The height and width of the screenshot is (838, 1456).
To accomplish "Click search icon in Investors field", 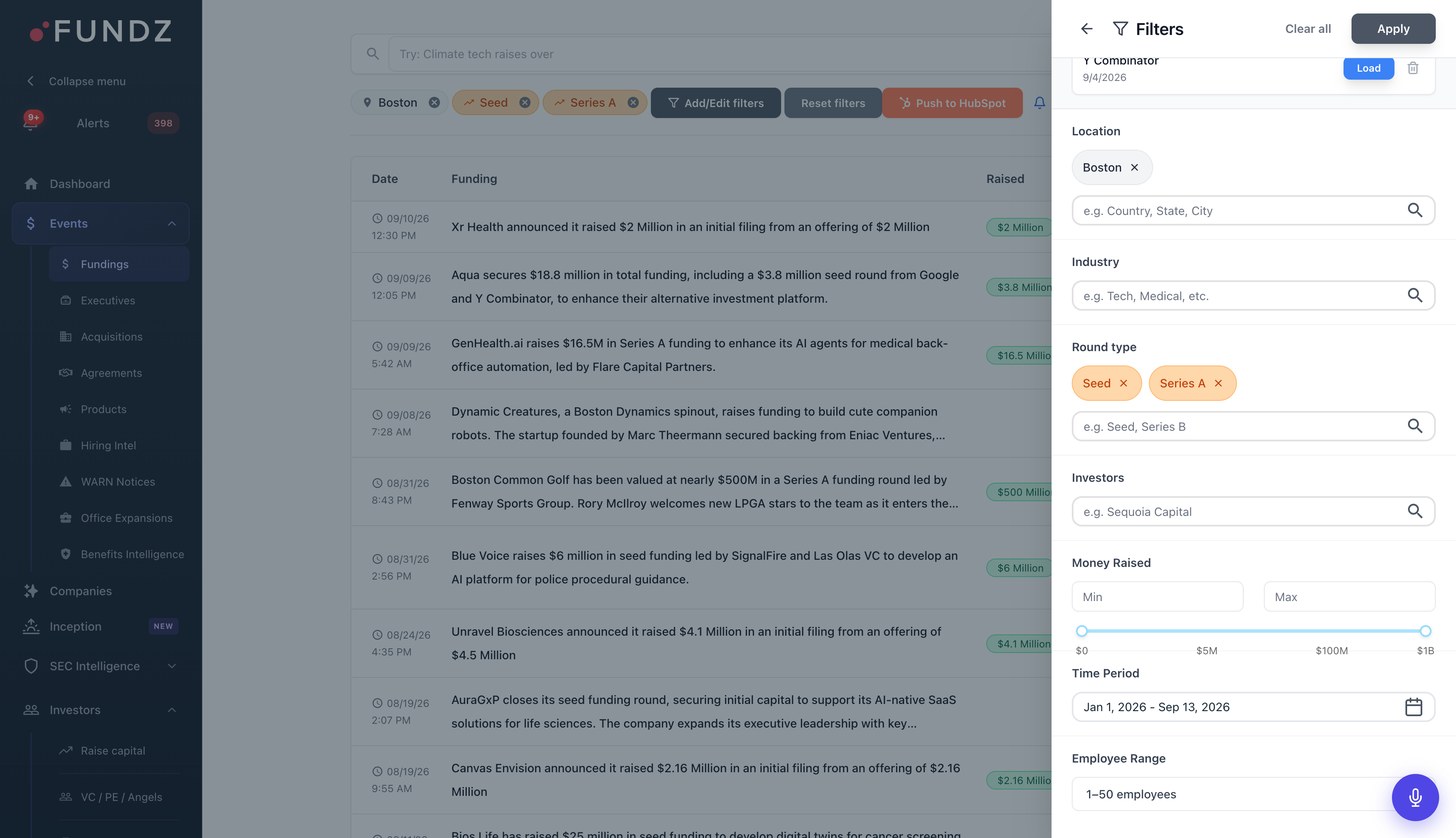I will 1414,512.
